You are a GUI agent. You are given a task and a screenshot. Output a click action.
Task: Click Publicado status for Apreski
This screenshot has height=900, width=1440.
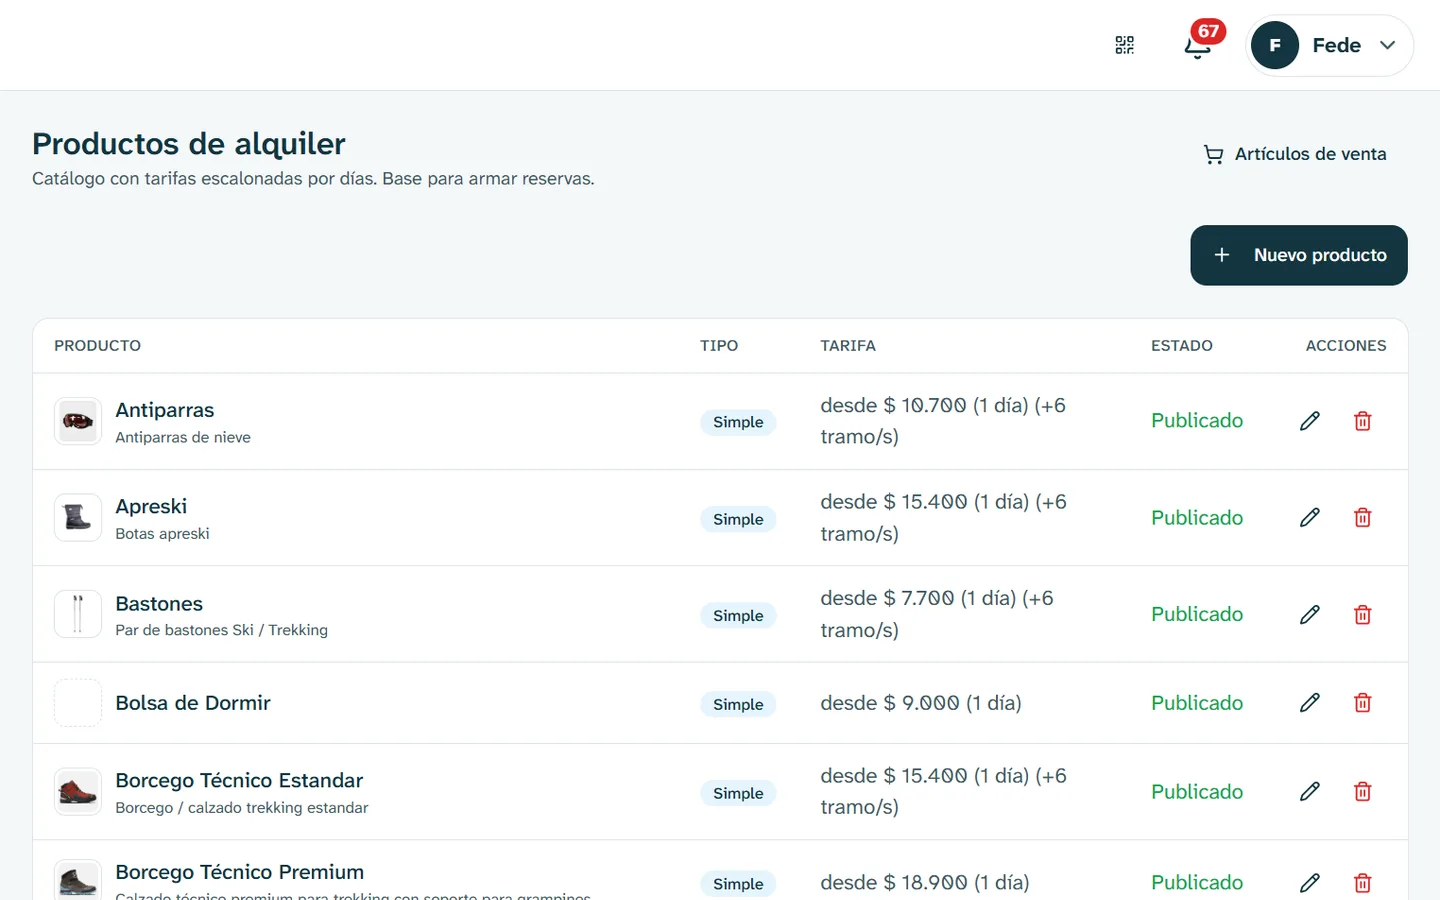[1197, 518]
